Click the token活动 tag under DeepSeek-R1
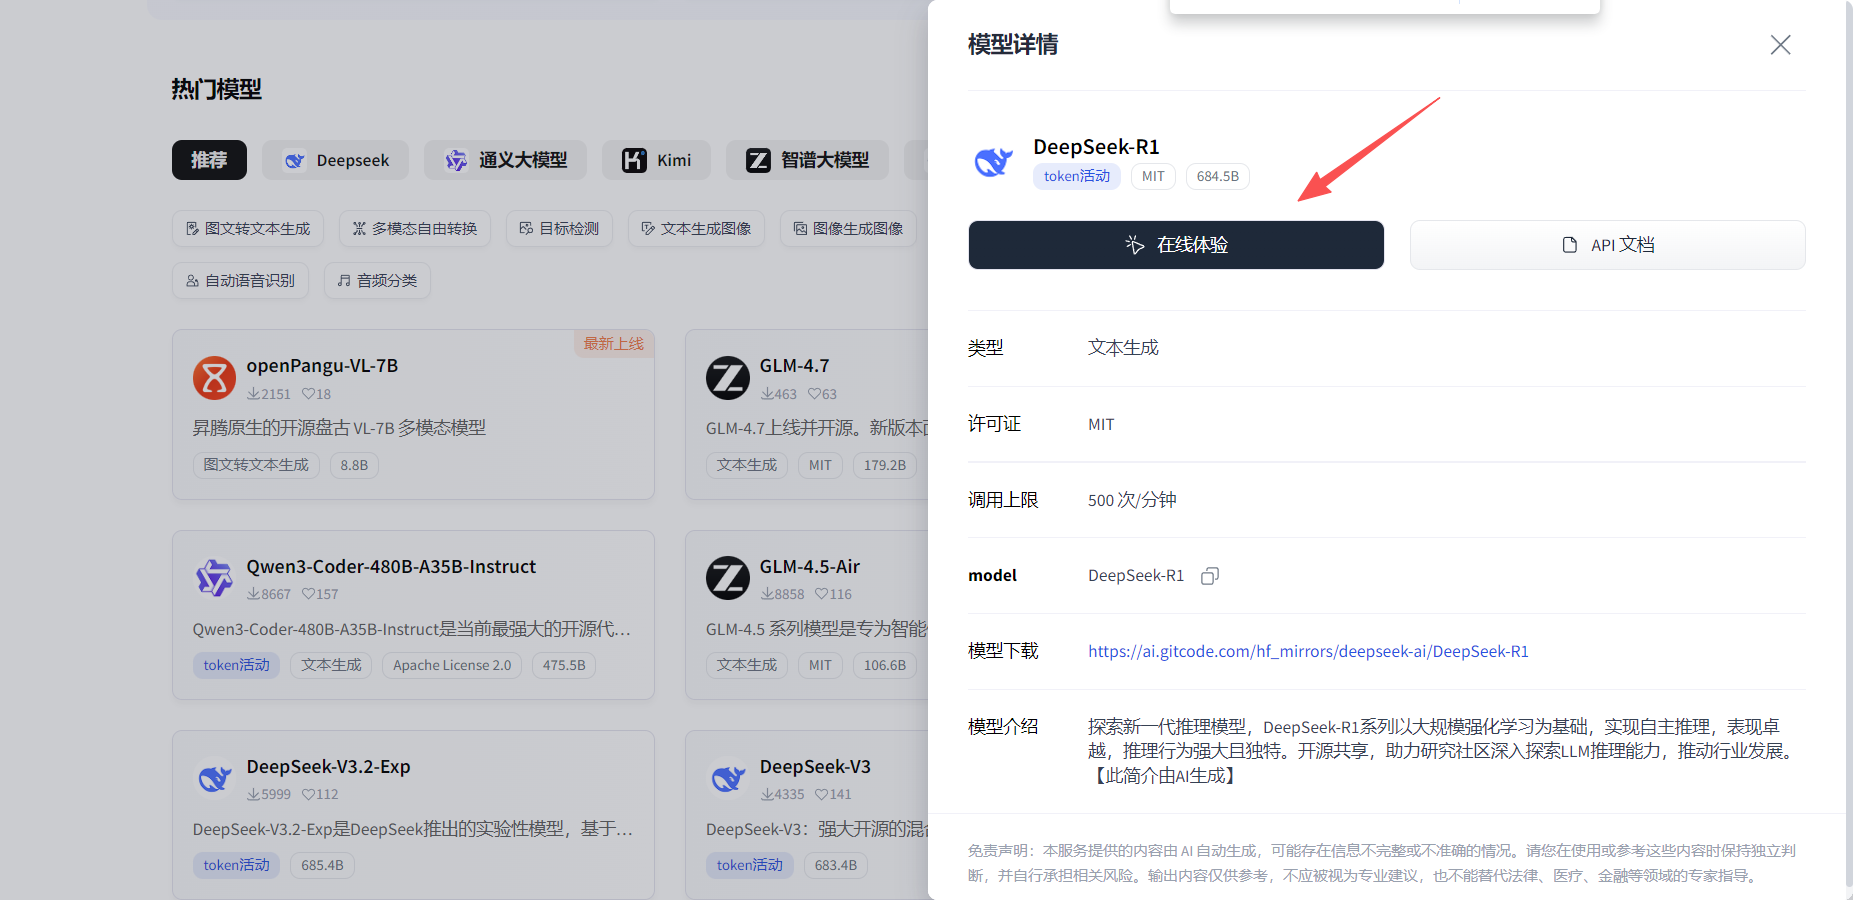Image resolution: width=1860 pixels, height=900 pixels. [1077, 176]
